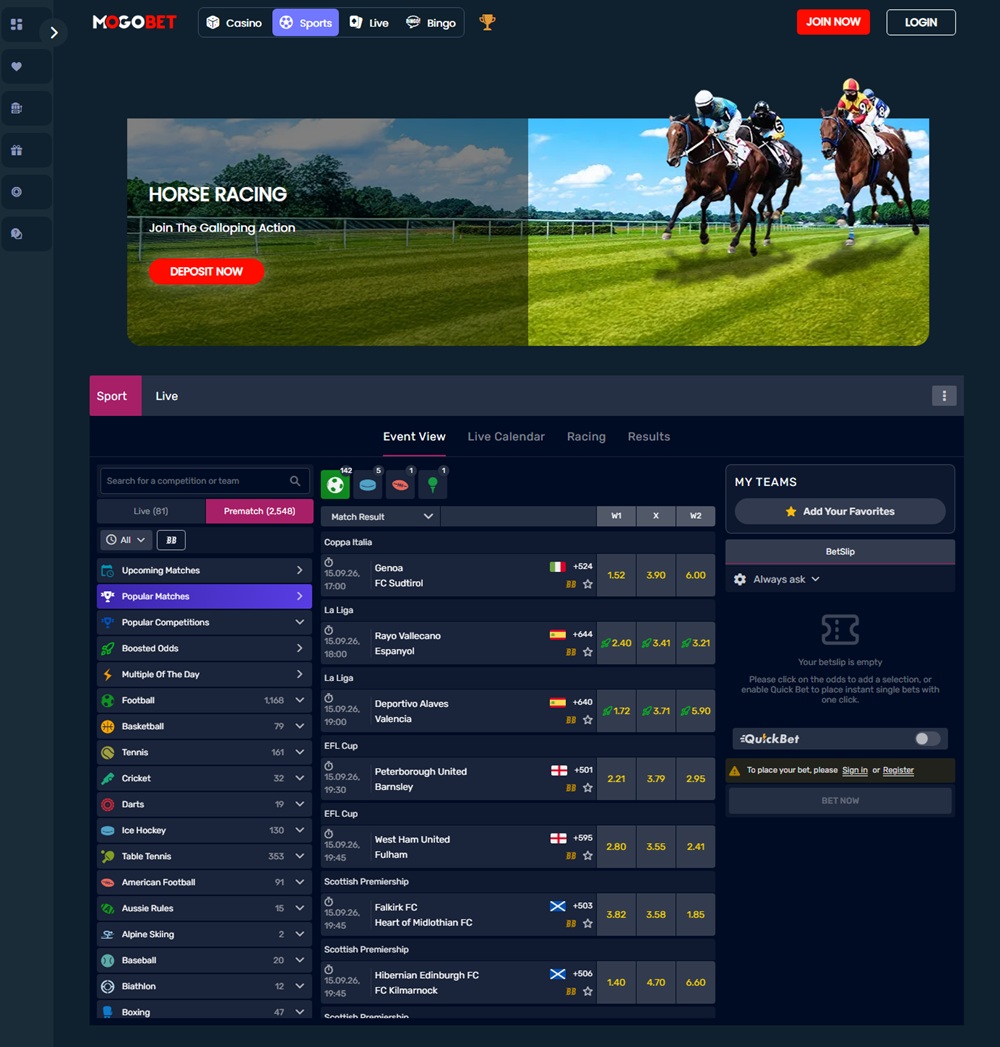Pick West Ham vs Fulham draw odds 3.55
Image resolution: width=1000 pixels, height=1047 pixels.
pos(656,846)
